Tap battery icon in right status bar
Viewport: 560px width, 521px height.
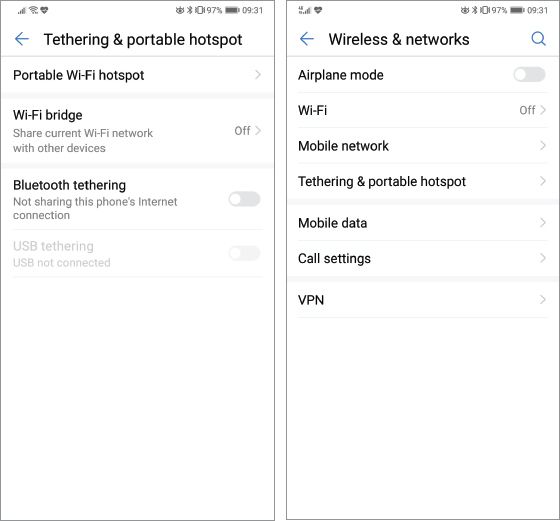pos(518,10)
